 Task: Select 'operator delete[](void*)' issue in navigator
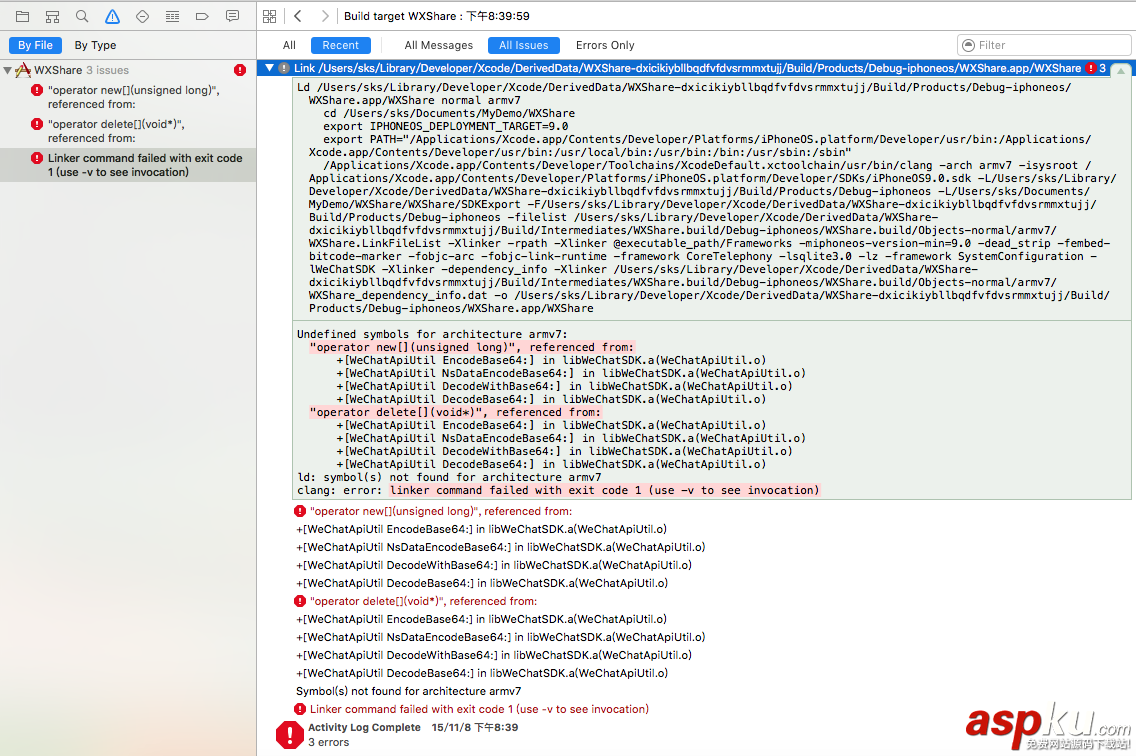tap(128, 131)
